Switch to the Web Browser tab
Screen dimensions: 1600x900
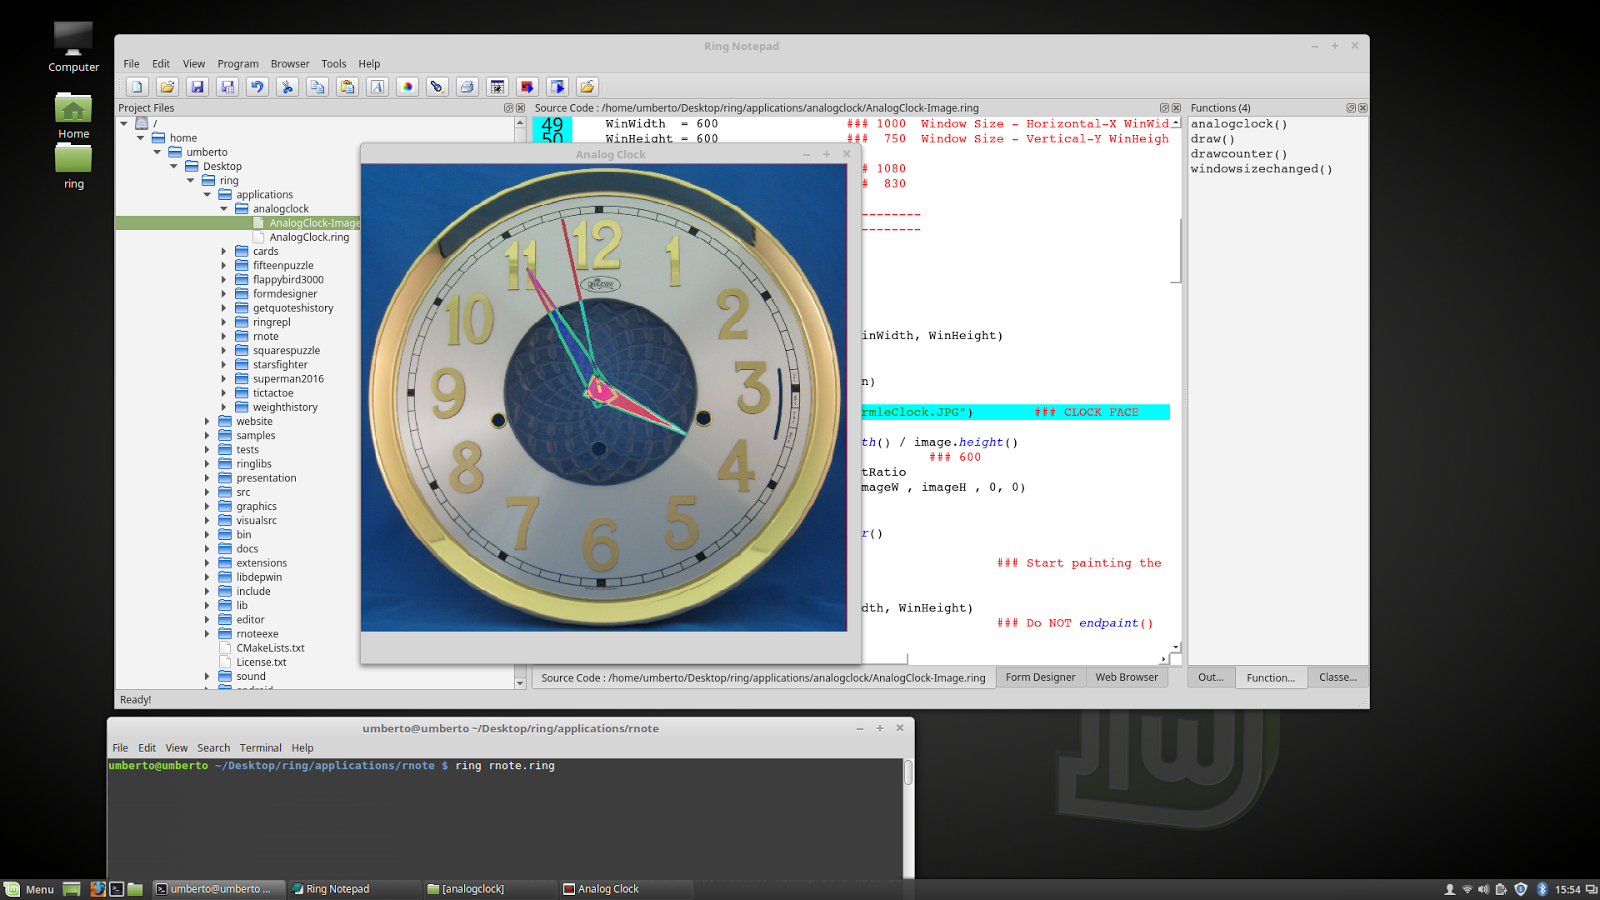coord(1126,677)
